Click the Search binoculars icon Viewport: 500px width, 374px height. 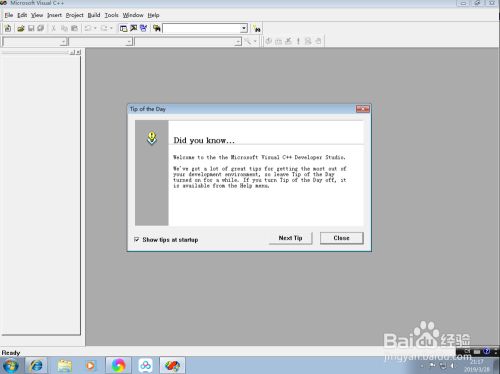pos(256,29)
